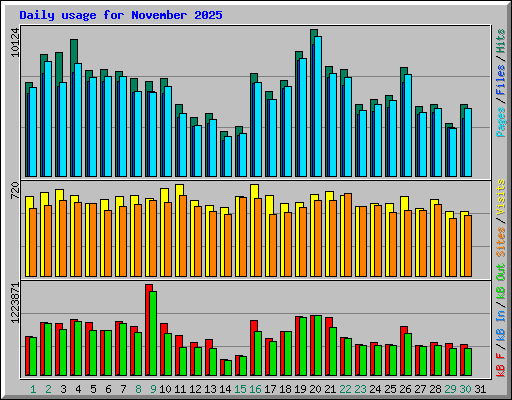The image size is (512, 400).
Task: Select day 24 on the x-axis
Action: 375,389
